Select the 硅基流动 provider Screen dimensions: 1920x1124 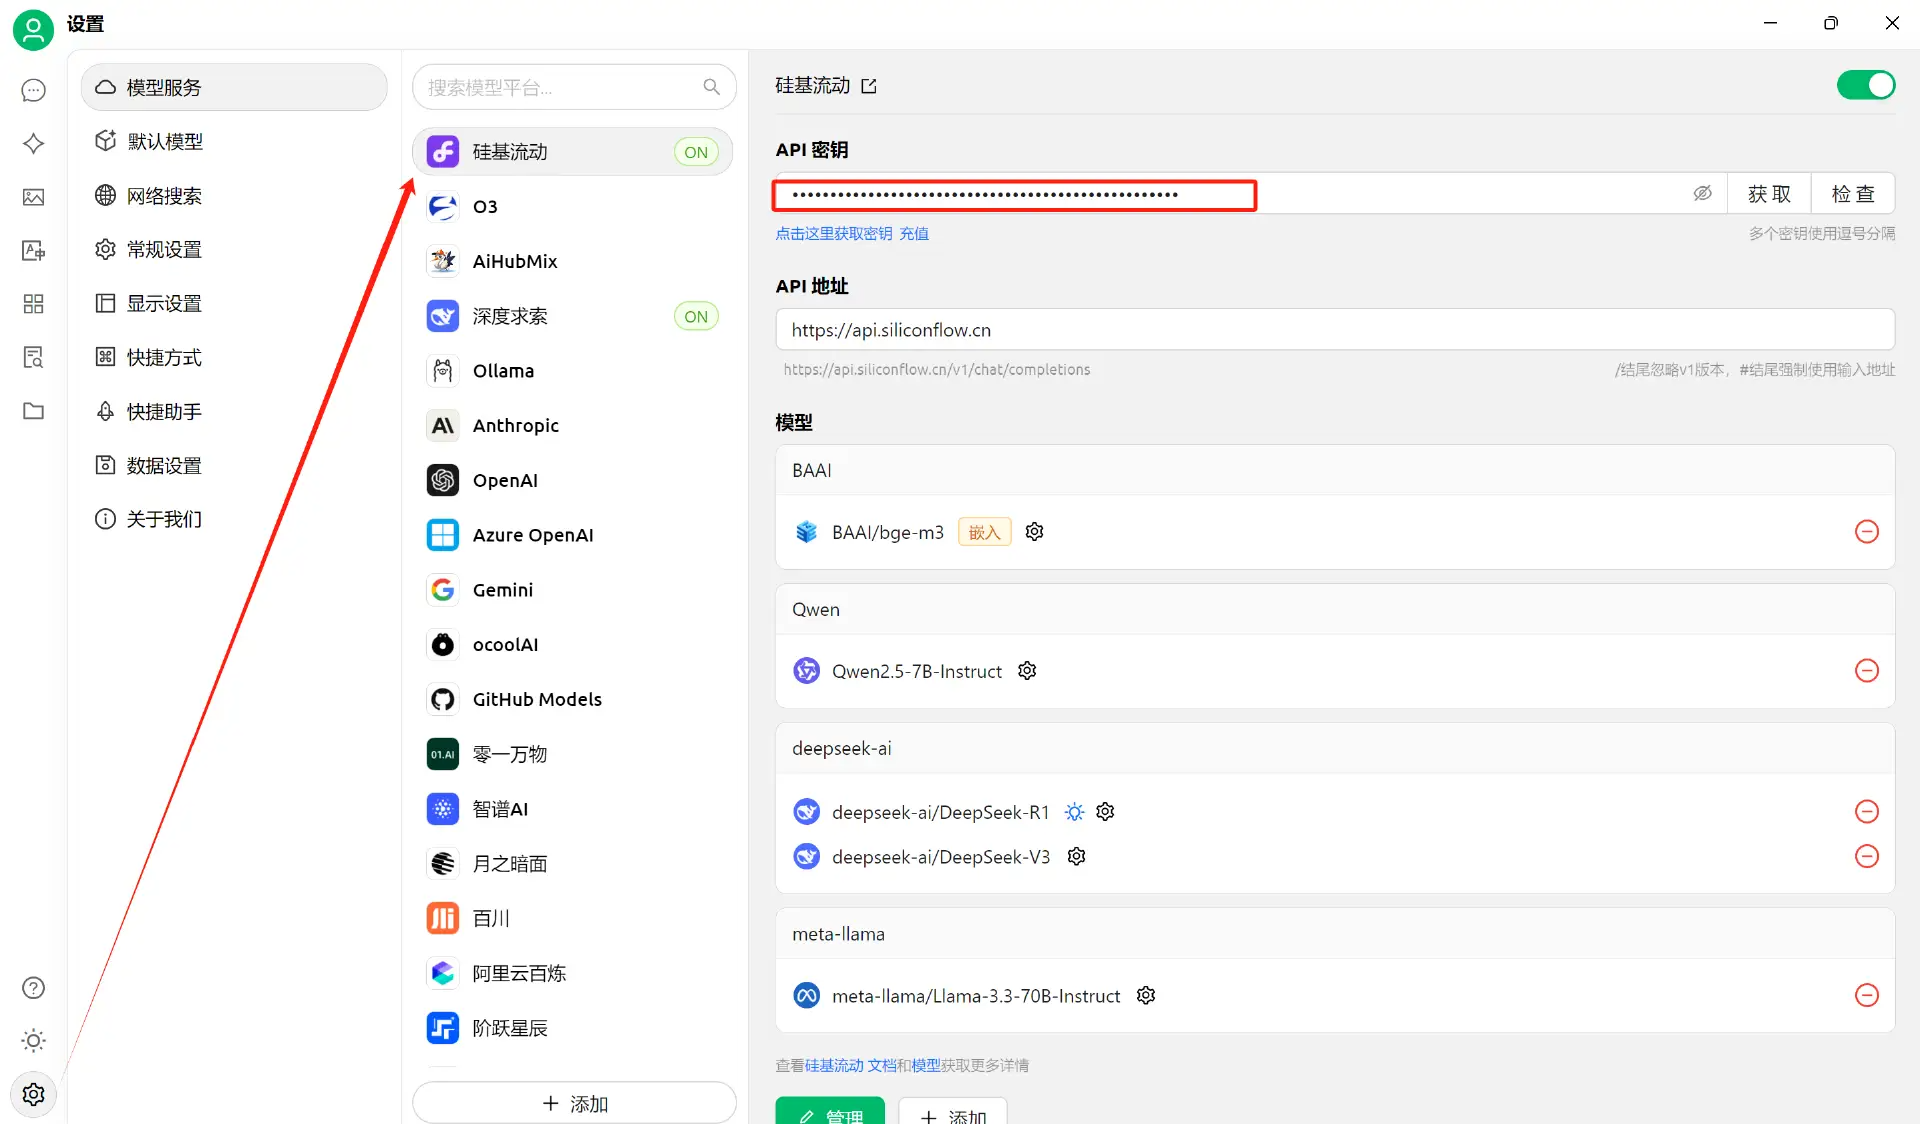573,152
